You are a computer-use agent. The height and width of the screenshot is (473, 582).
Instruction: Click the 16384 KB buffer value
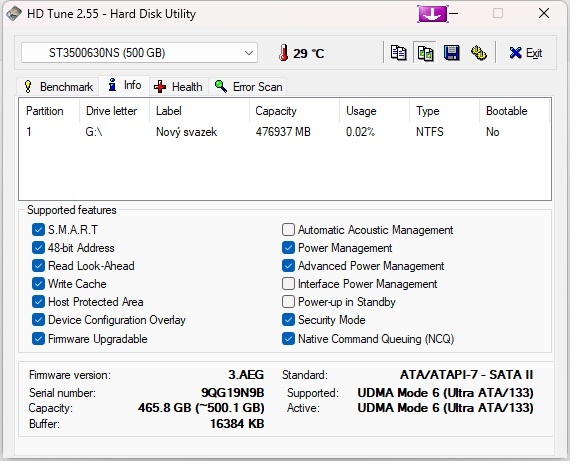(237, 423)
